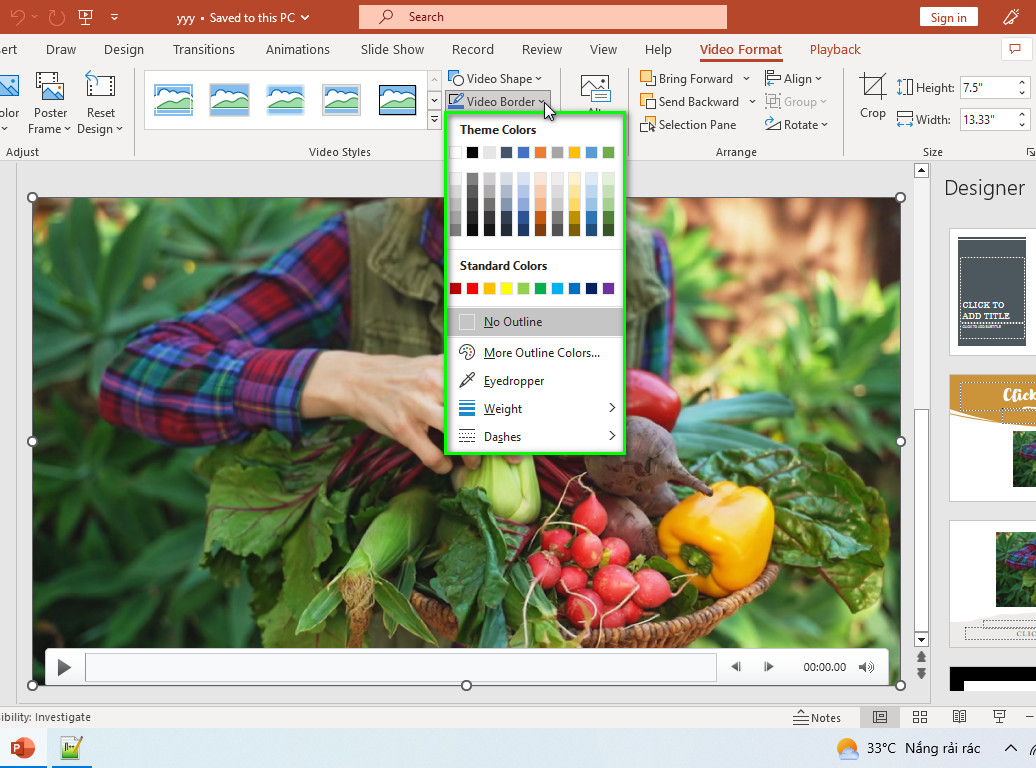The height and width of the screenshot is (768, 1036).
Task: Switch to the Animations tab
Action: pos(297,50)
